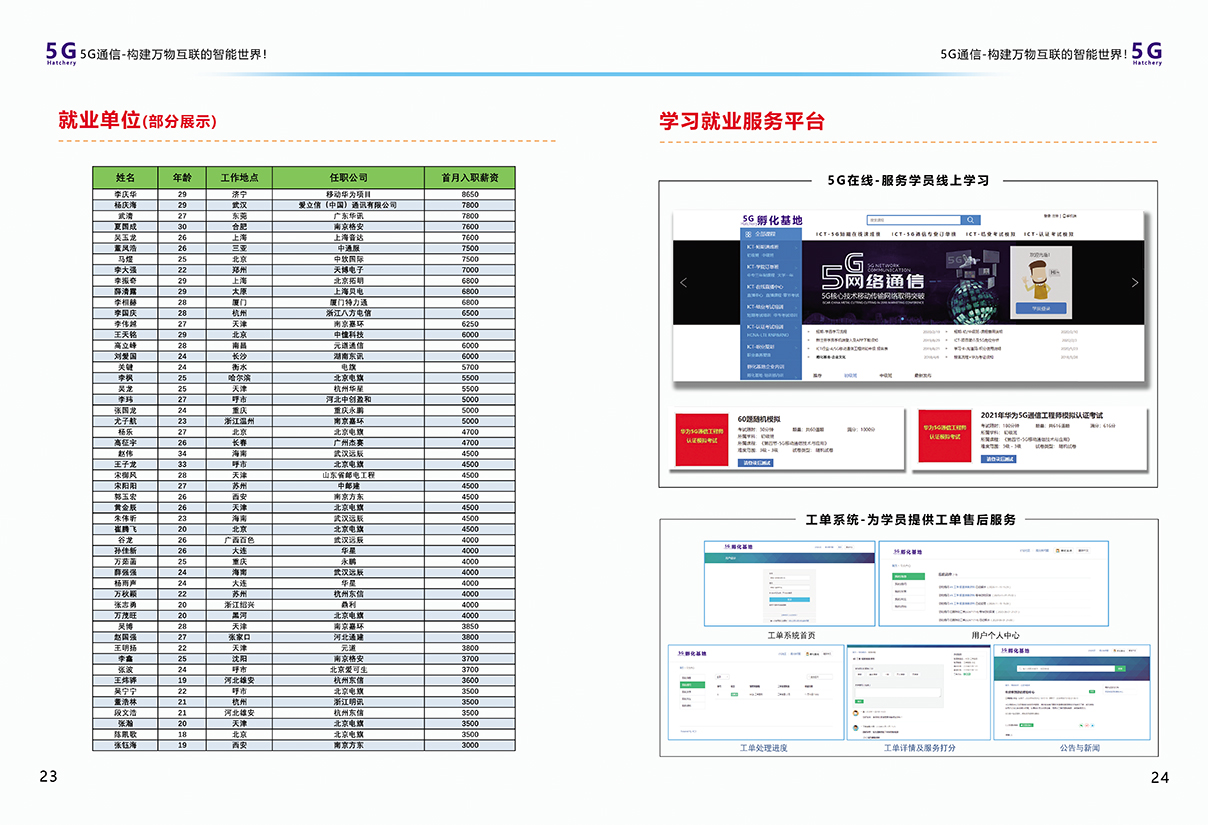The image size is (1208, 825).
Task: Click the 5G孵化基地 logo on the portal
Action: 772,220
